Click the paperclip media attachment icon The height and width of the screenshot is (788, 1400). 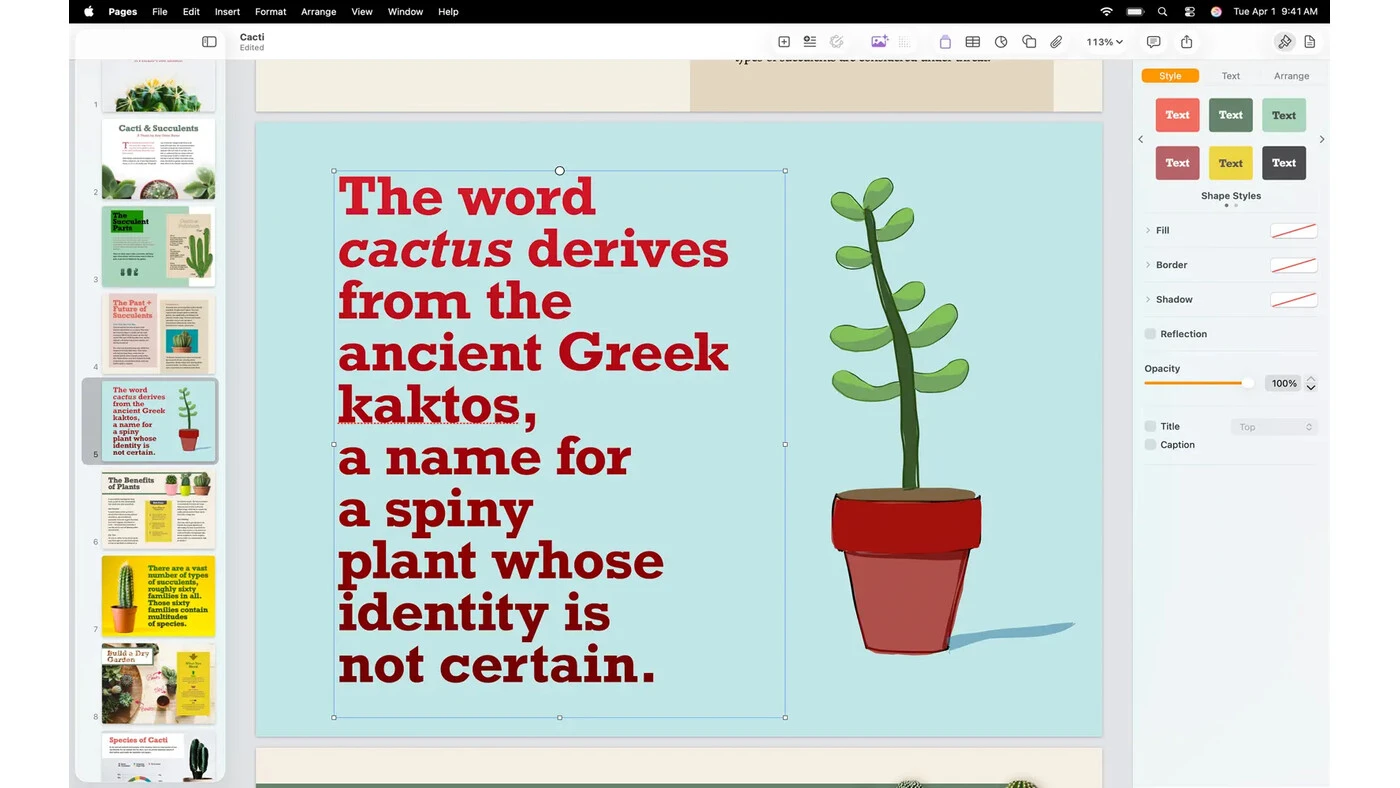tap(1056, 42)
